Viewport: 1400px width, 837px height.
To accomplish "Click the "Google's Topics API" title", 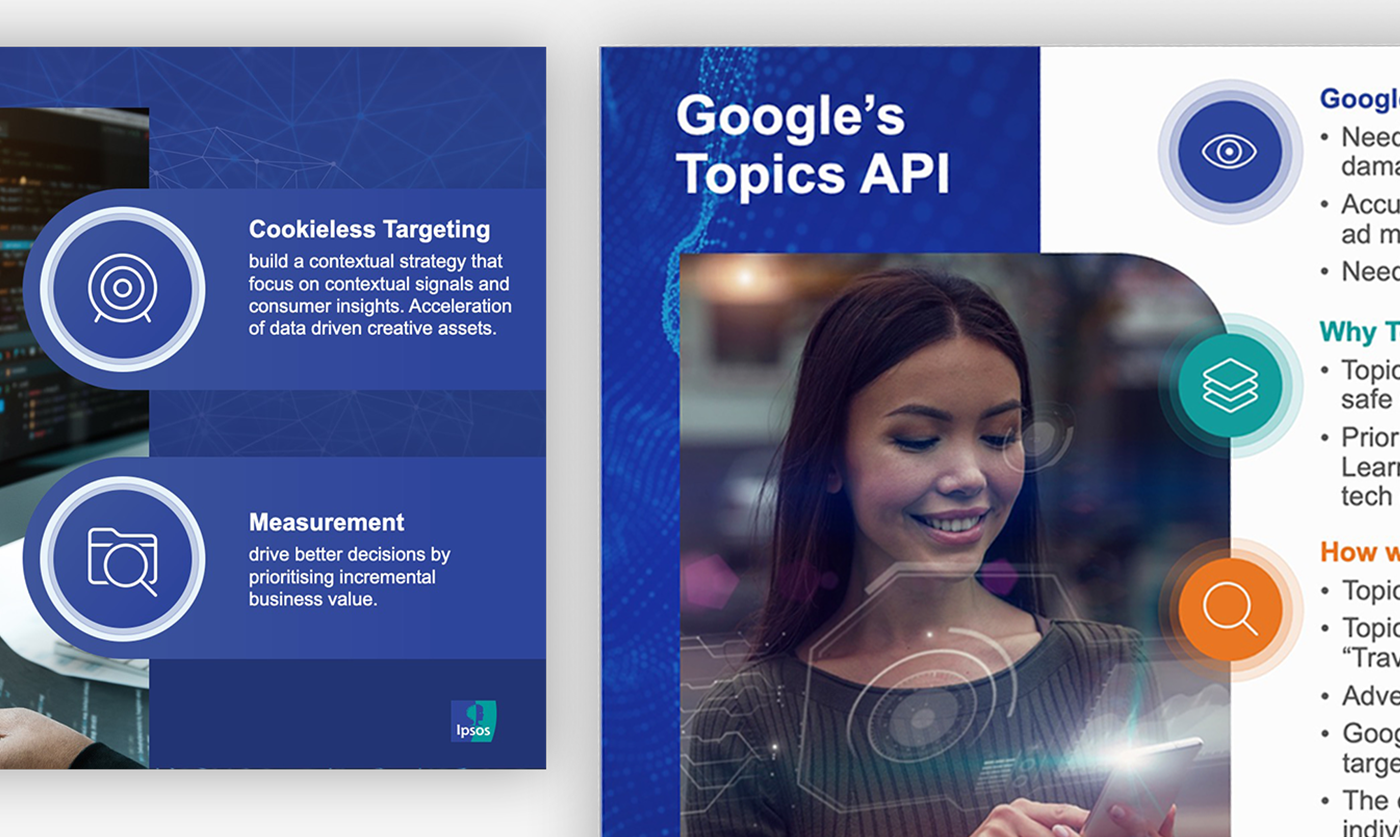I will (811, 145).
